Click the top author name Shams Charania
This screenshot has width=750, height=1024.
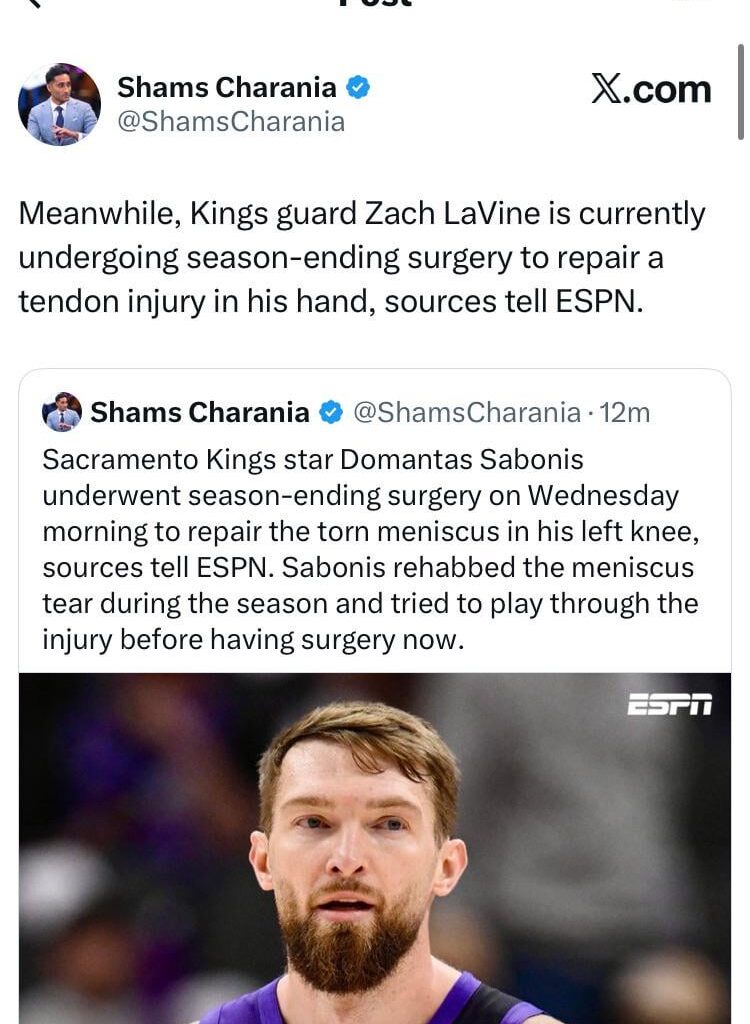coord(227,88)
